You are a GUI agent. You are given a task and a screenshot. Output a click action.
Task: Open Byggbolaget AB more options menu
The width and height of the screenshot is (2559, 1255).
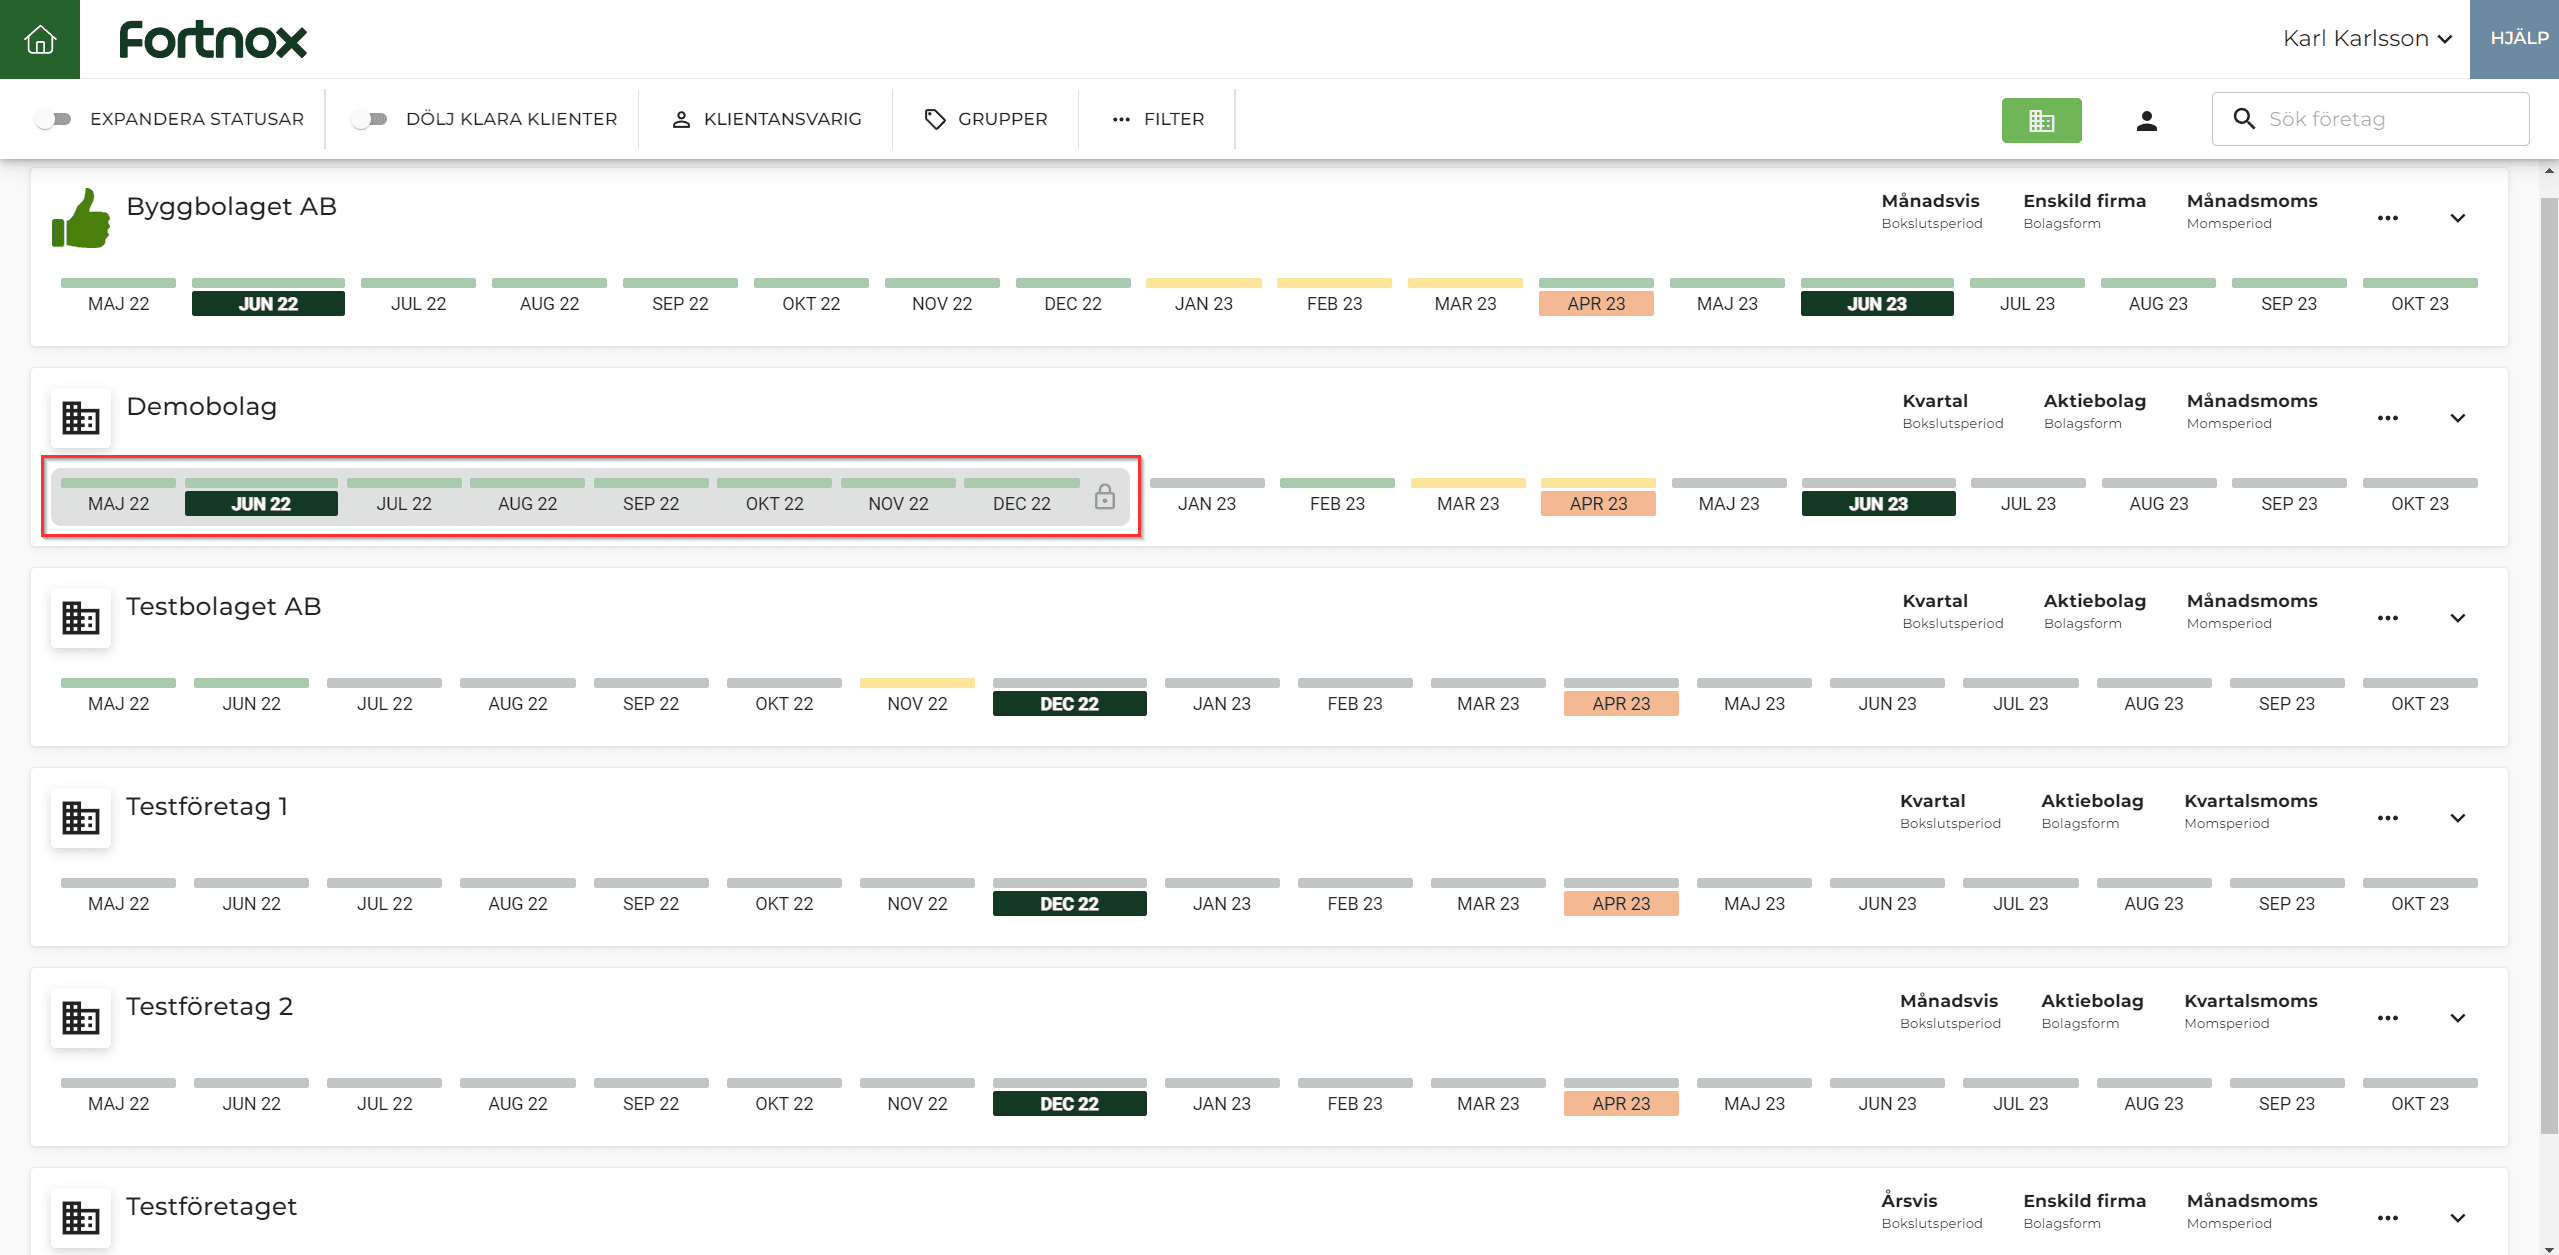2388,218
